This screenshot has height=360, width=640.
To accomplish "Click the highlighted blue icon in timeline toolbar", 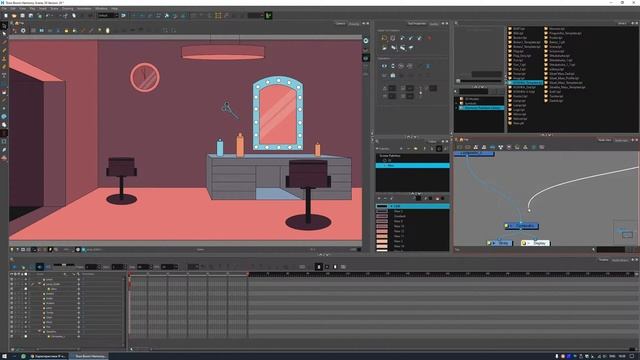I will point(40,267).
